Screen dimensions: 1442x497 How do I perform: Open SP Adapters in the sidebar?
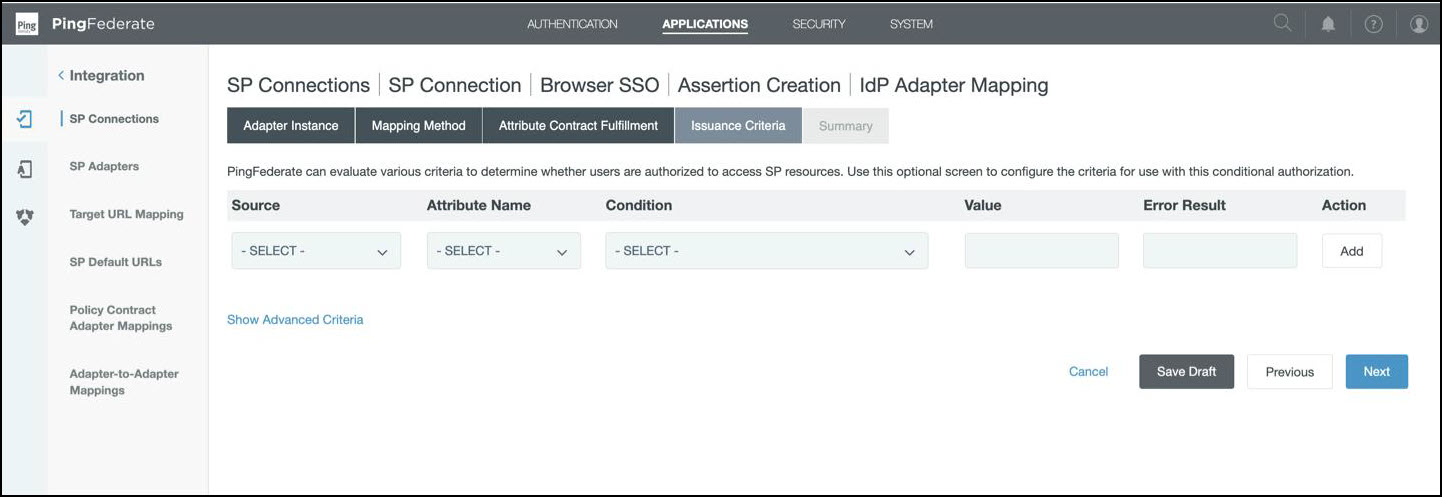coord(104,166)
